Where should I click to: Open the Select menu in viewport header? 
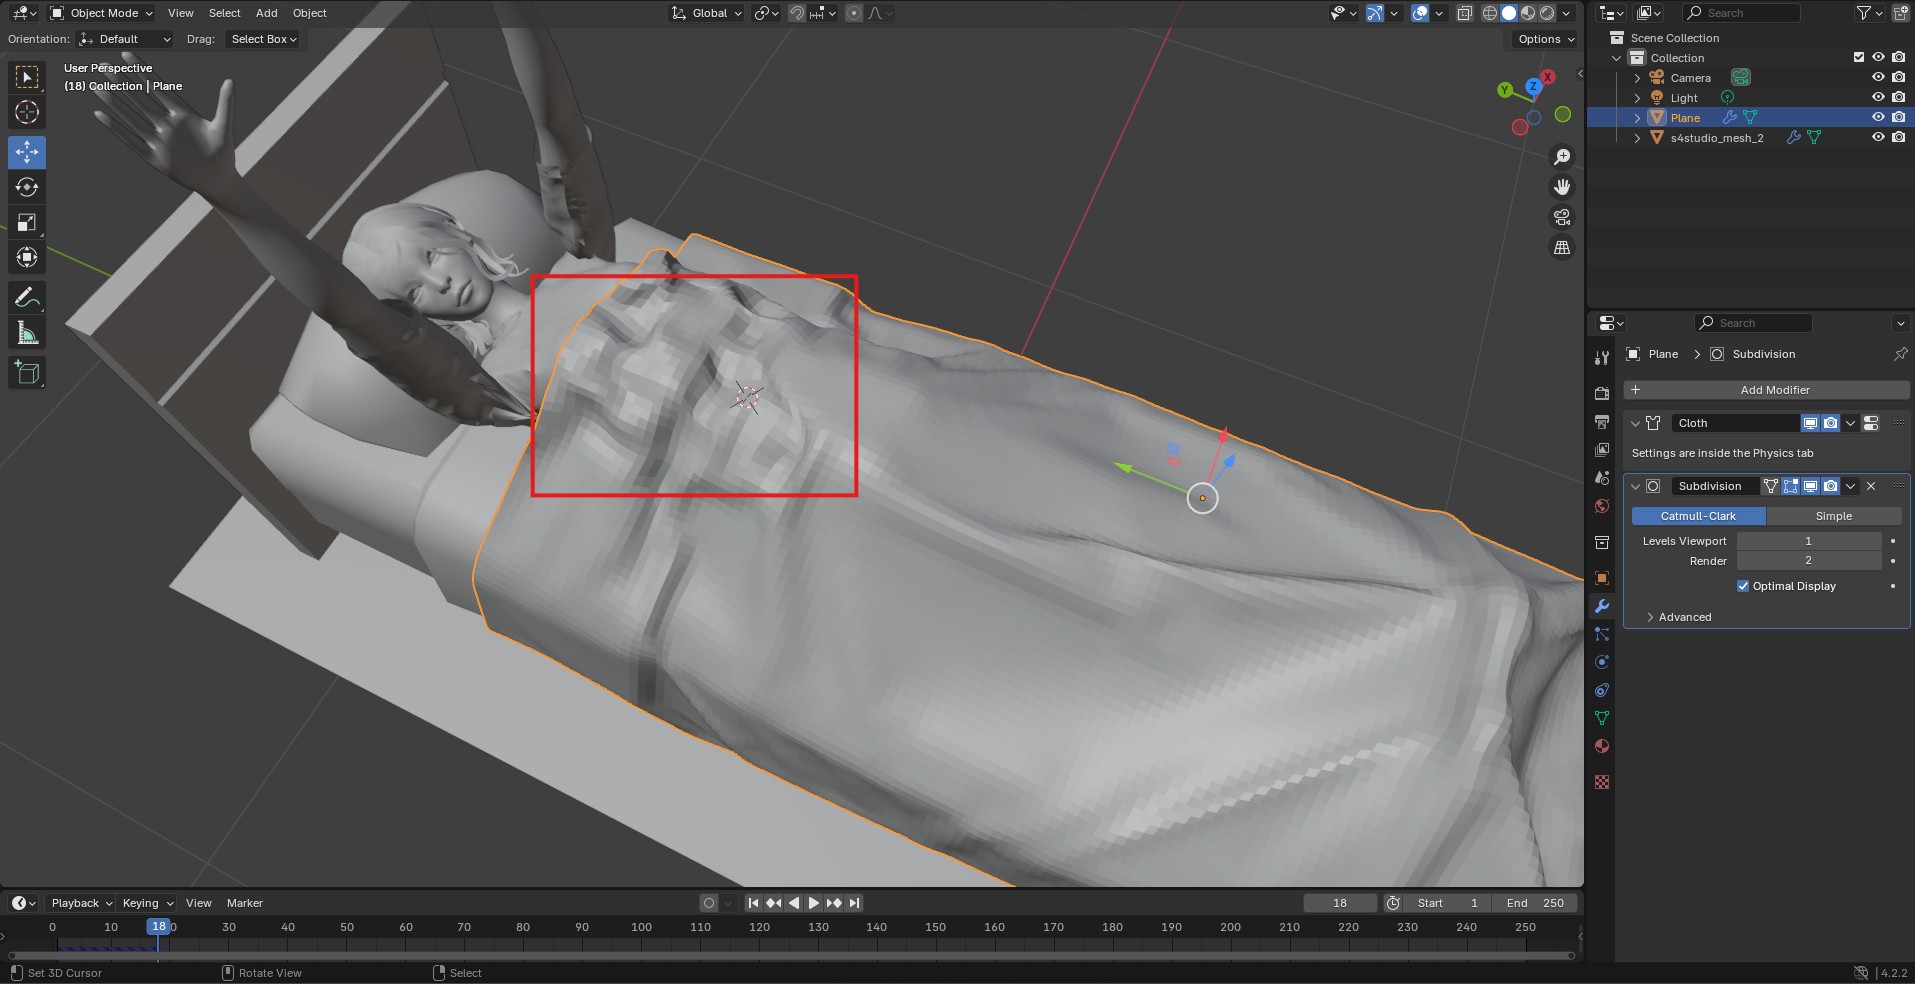click(224, 13)
